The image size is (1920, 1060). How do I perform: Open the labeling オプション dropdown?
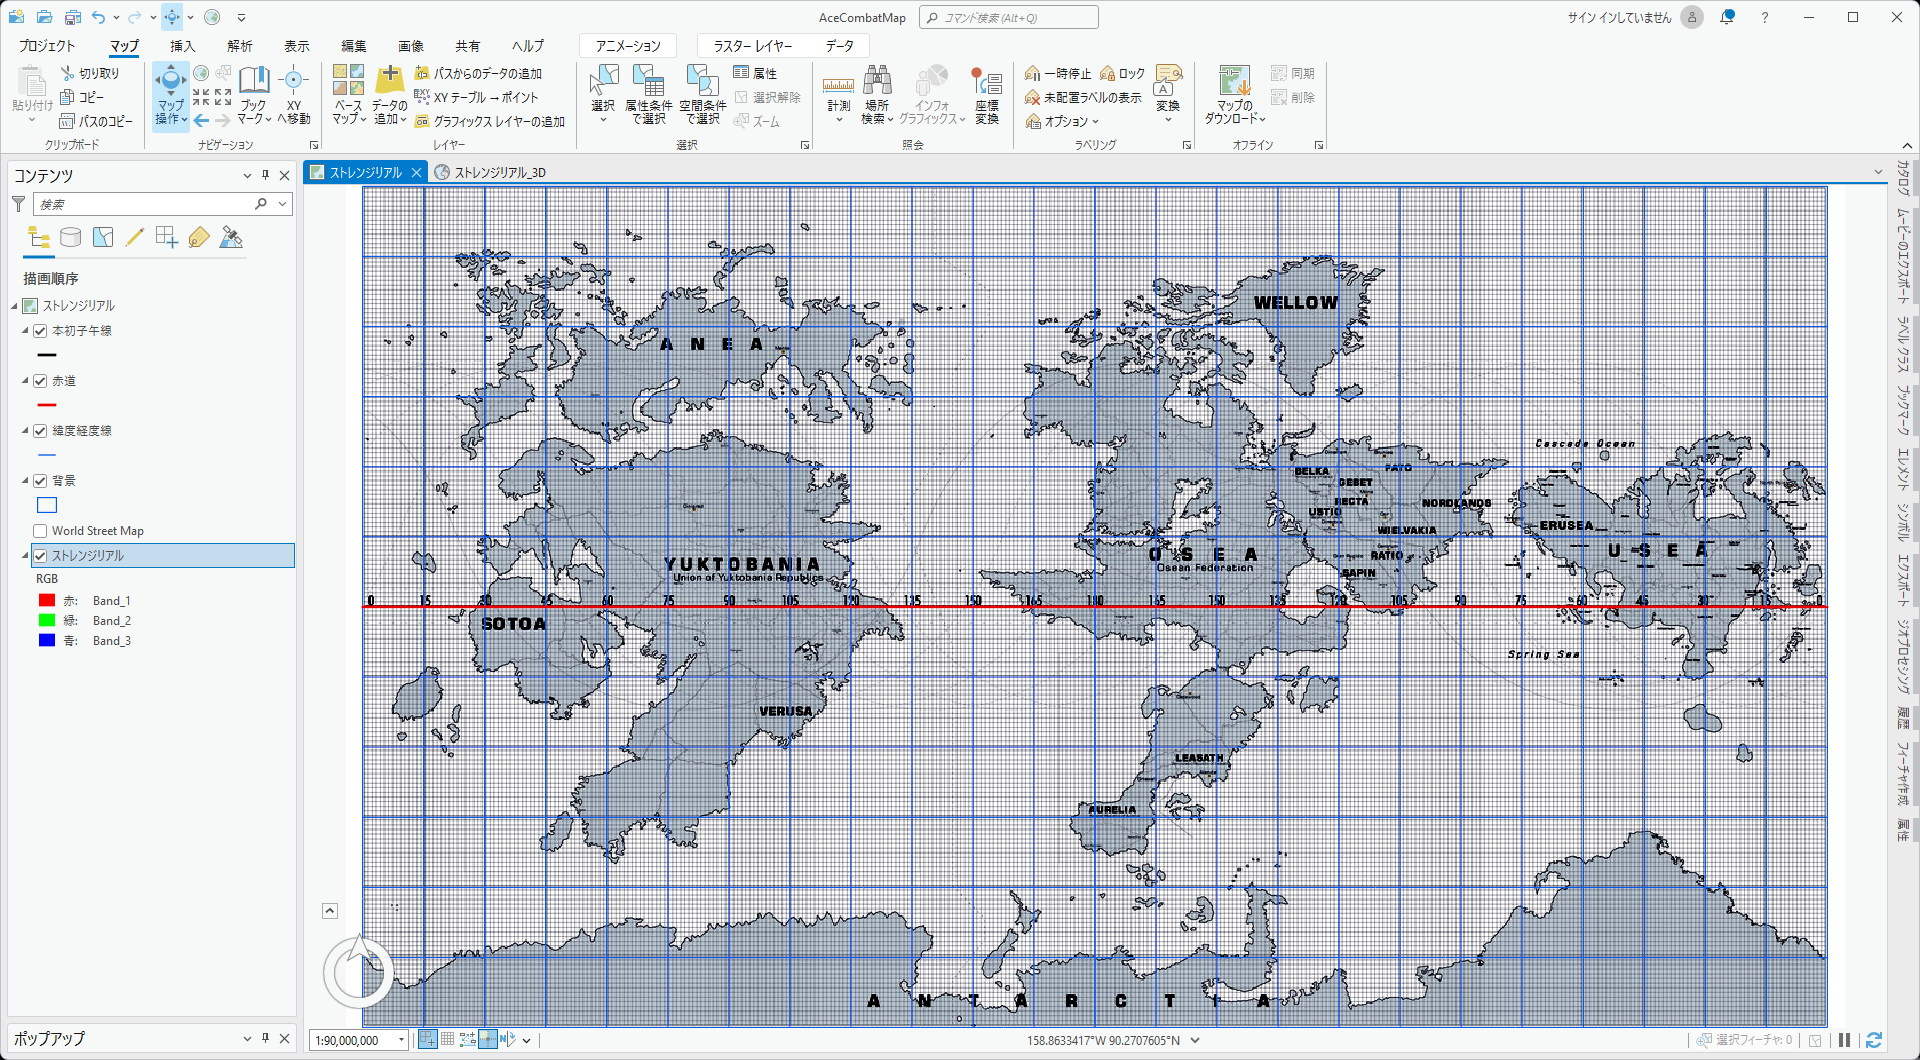click(x=1063, y=121)
